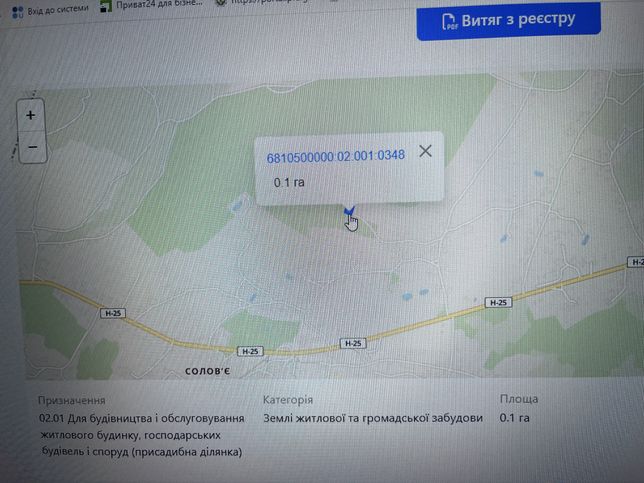Click the cut-off H-2 shield at right edge

pyautogui.click(x=636, y=262)
